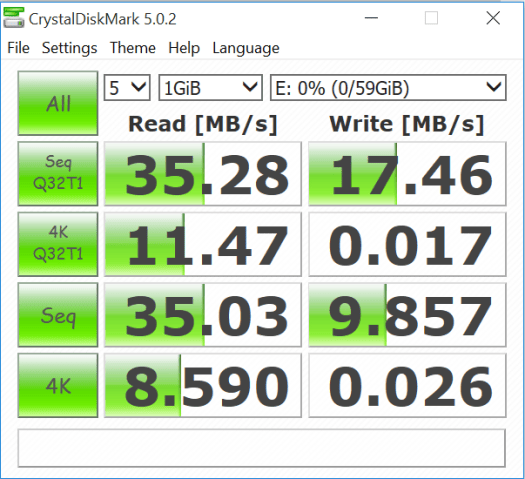Open the Language menu
The width and height of the screenshot is (525, 479).
coord(246,48)
